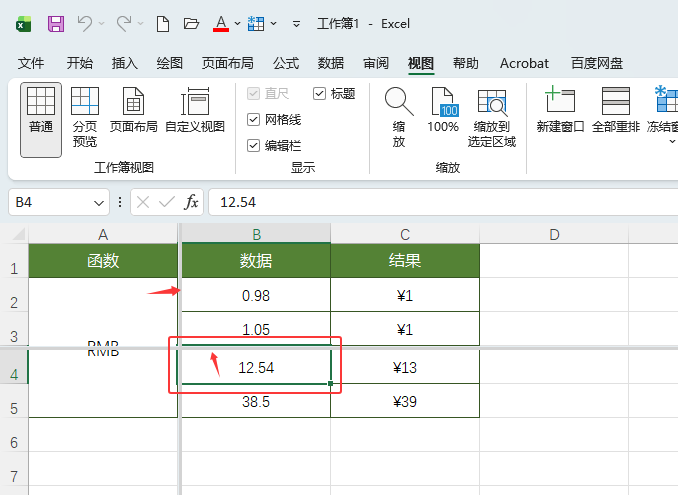Screen dimensions: 678x495
Task: Select result cell ¥39
Action: coord(405,401)
